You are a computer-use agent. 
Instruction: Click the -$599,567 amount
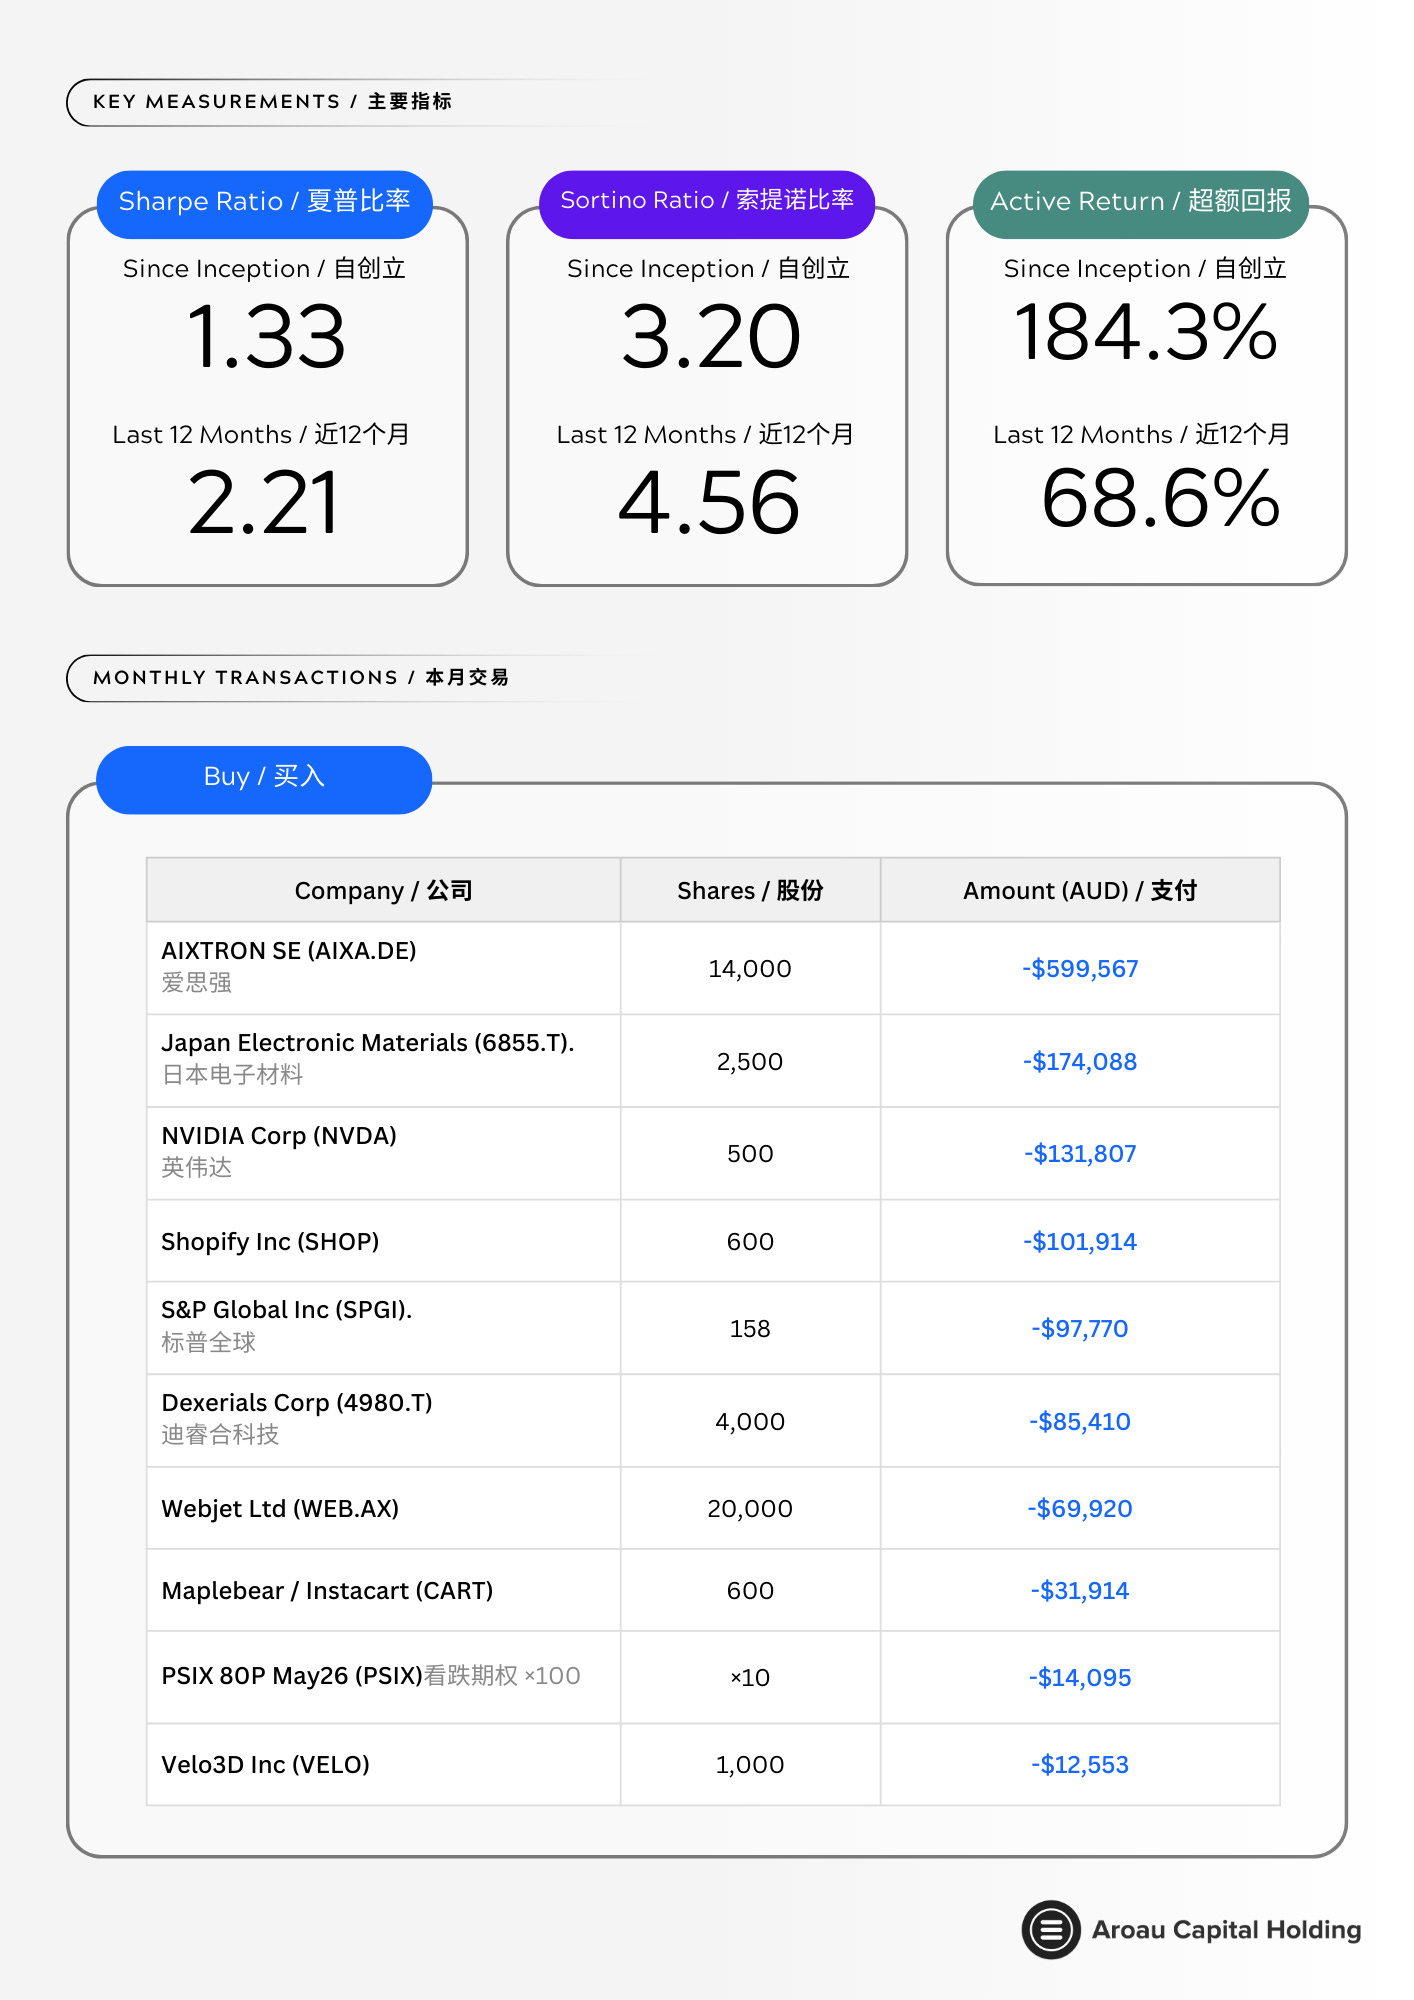point(1080,969)
